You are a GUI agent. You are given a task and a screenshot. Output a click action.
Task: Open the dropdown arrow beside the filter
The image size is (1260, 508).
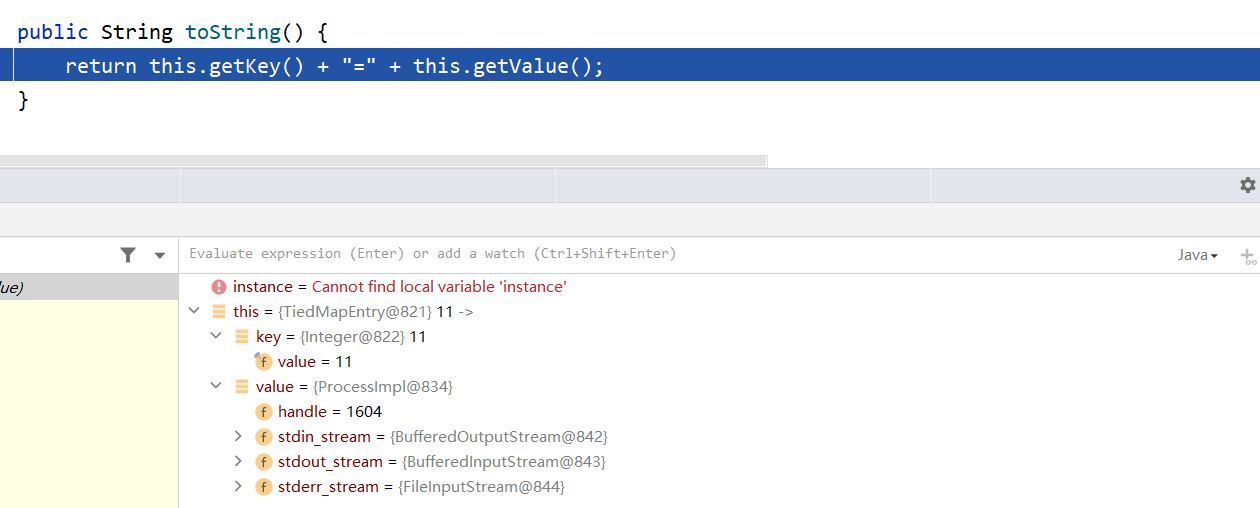tap(159, 256)
